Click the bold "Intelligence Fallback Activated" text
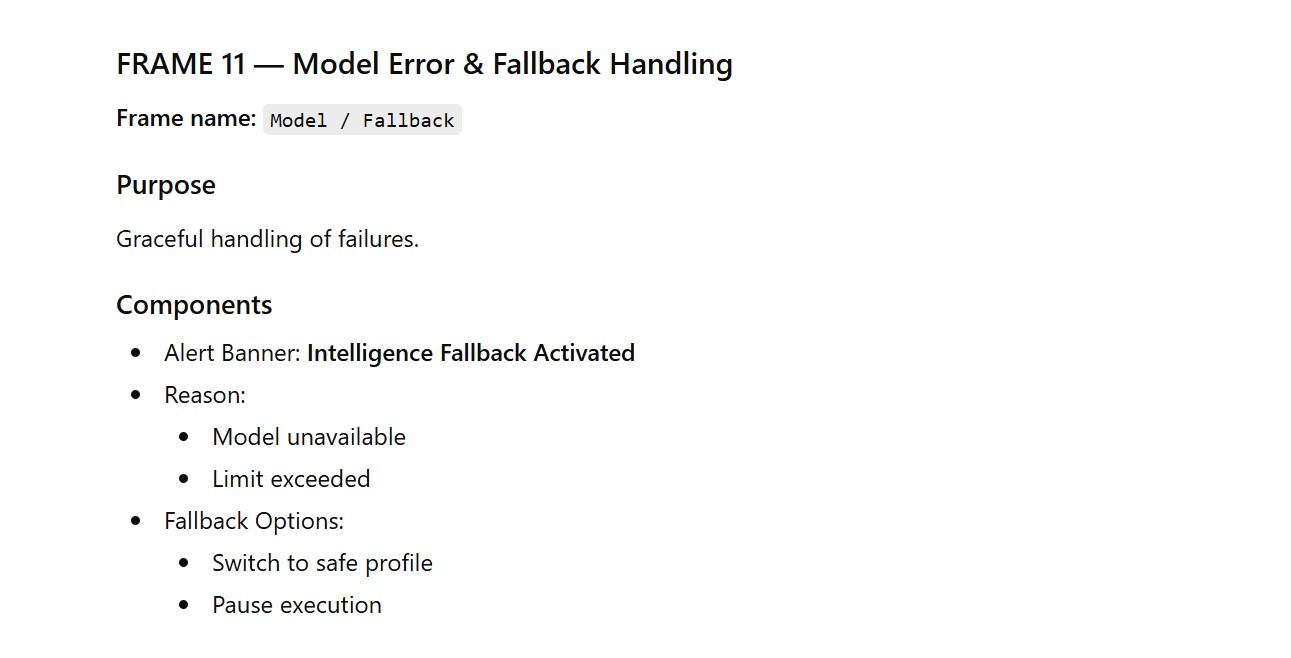 [x=471, y=353]
